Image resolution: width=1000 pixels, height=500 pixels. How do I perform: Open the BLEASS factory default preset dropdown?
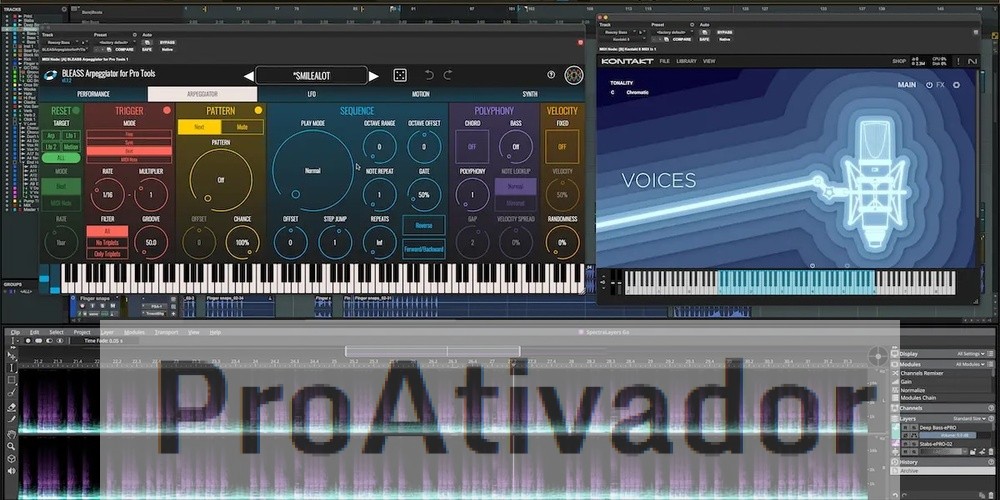114,42
